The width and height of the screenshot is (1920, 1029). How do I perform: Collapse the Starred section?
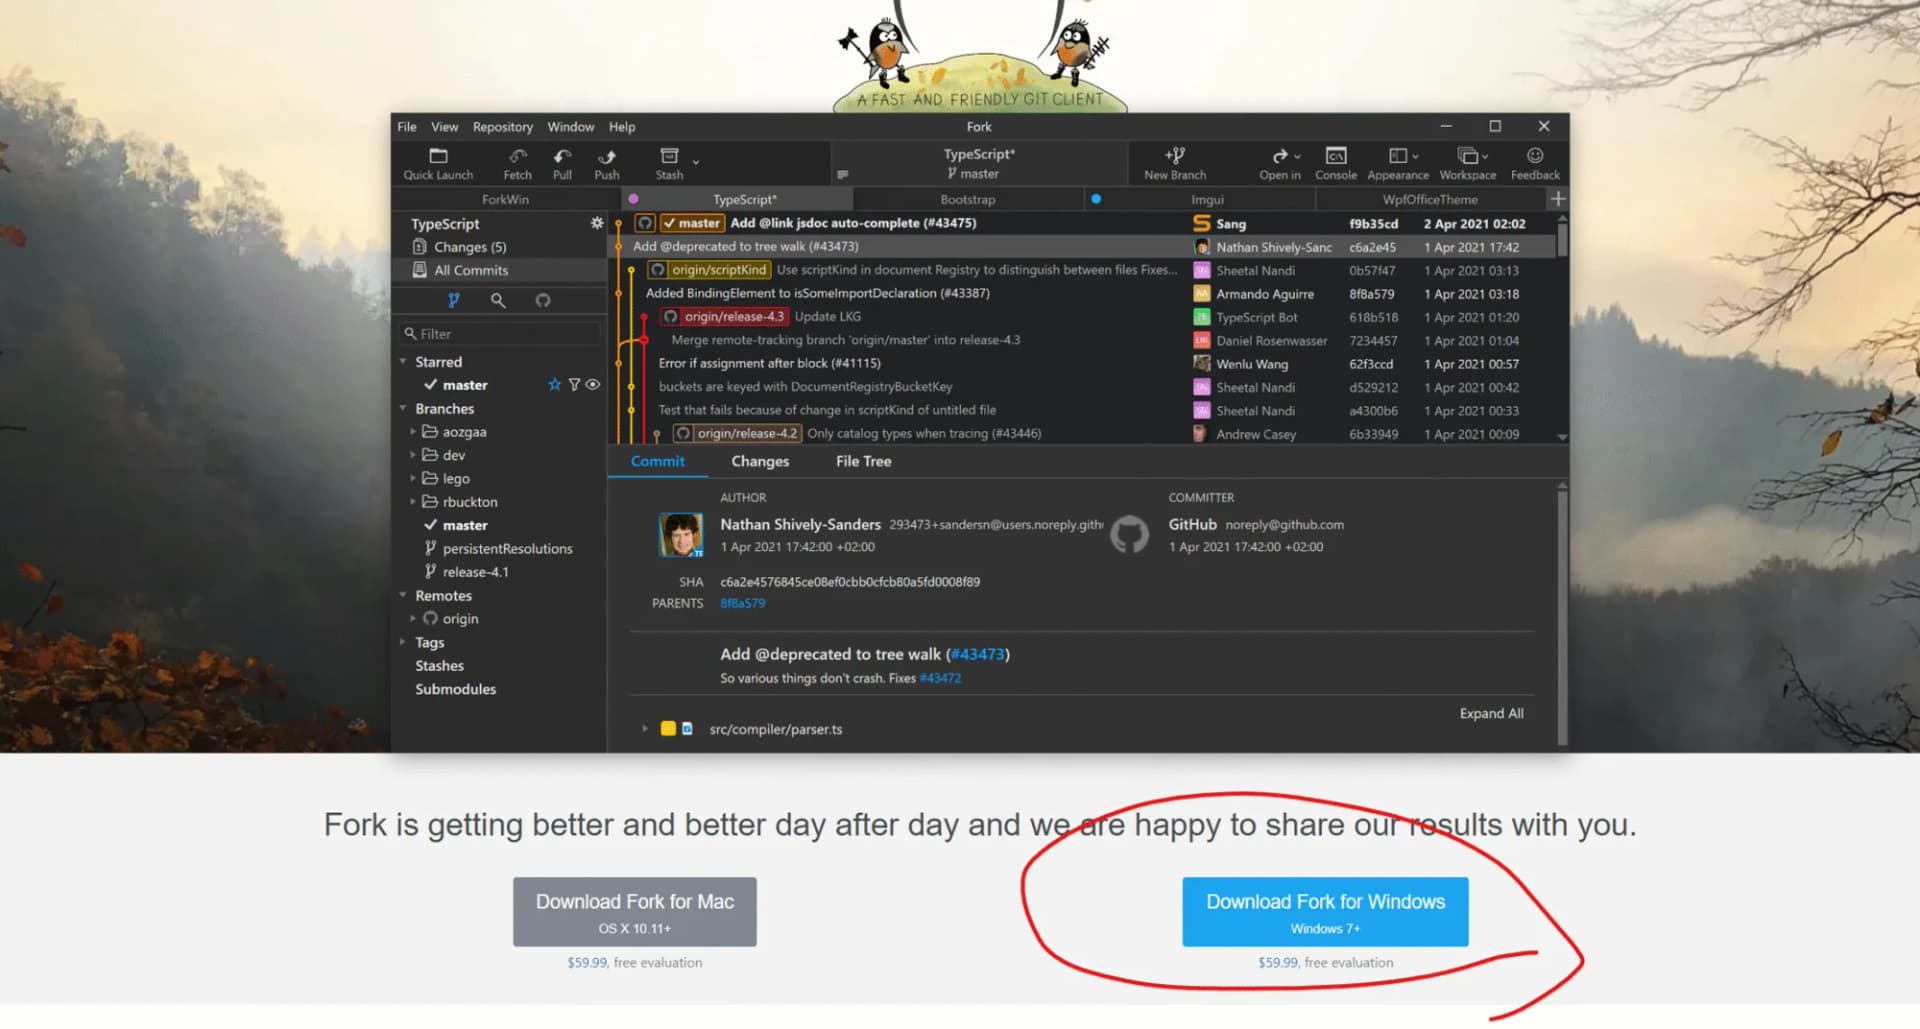click(x=403, y=362)
